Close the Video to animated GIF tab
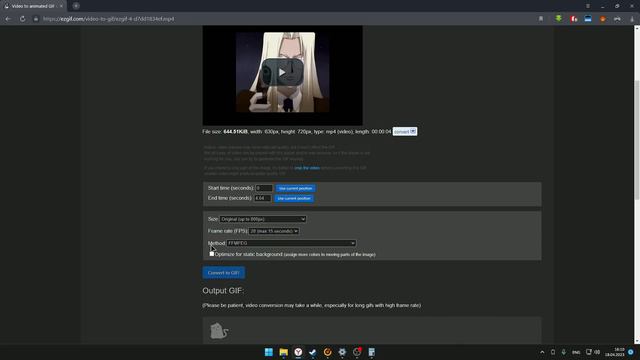This screenshot has height=360, width=640. coord(61,6)
